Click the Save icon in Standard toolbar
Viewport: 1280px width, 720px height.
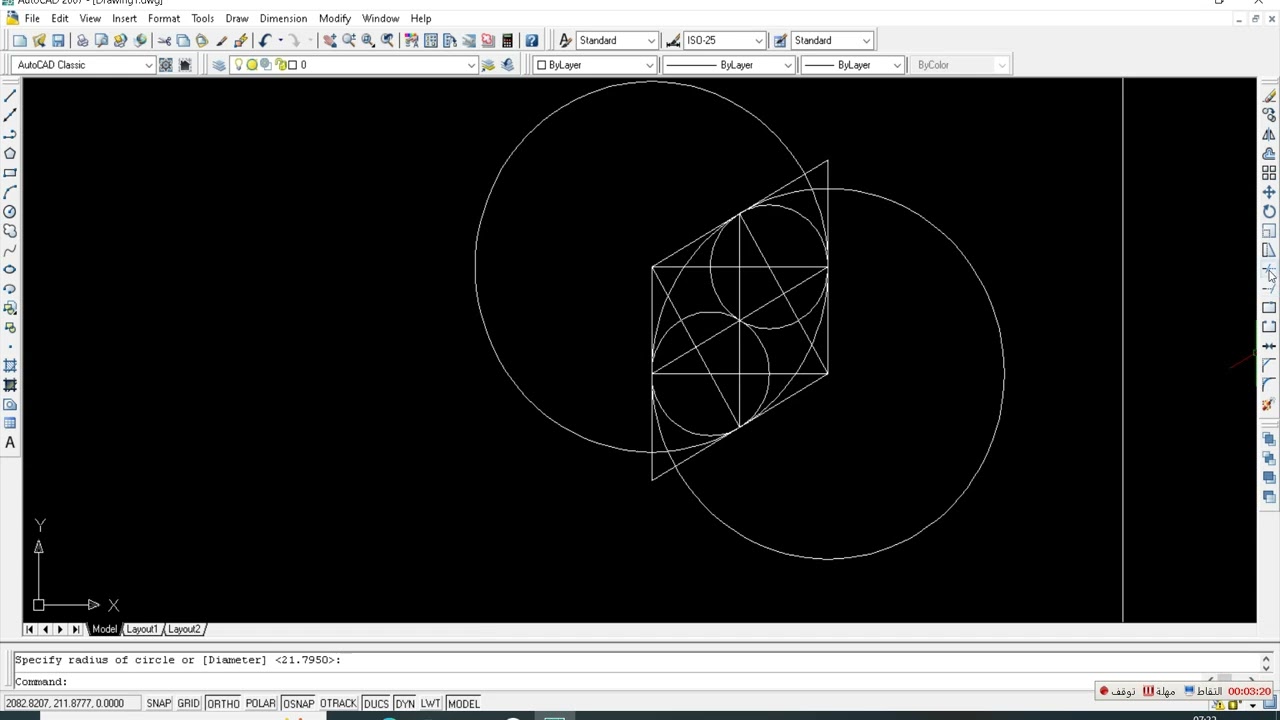click(58, 41)
